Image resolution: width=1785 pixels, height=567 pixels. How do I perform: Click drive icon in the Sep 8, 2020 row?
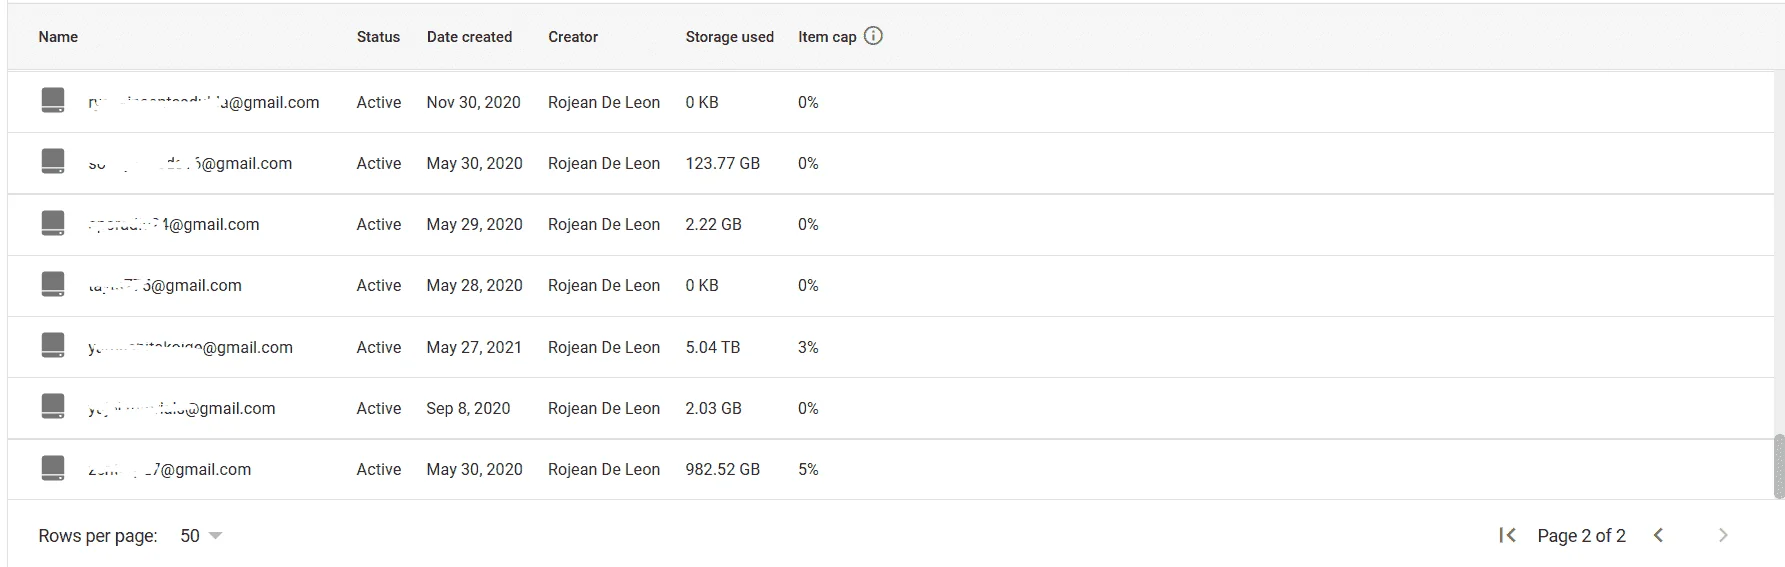[53, 406]
